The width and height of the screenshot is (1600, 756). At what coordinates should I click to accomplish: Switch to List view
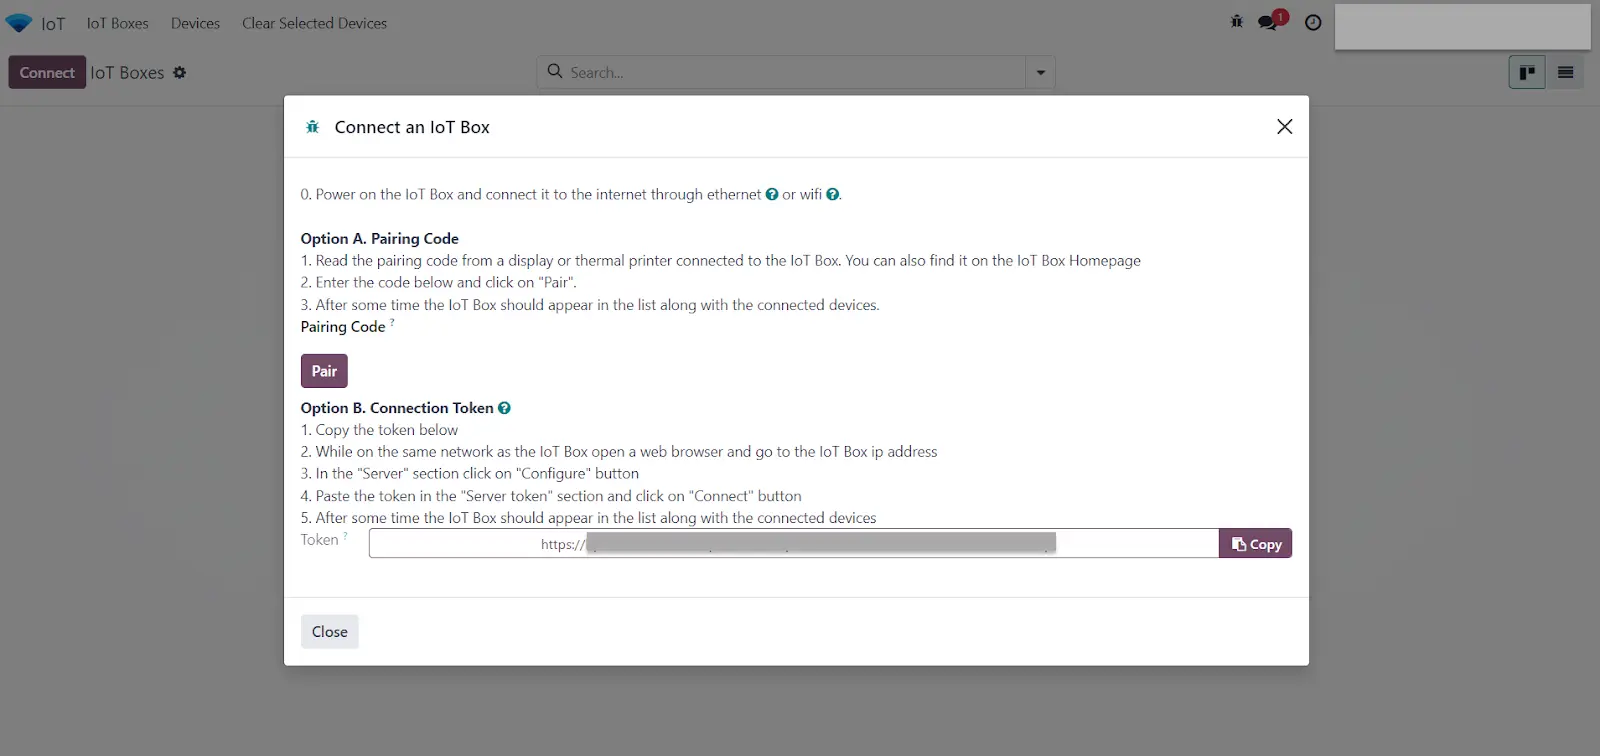click(x=1566, y=72)
